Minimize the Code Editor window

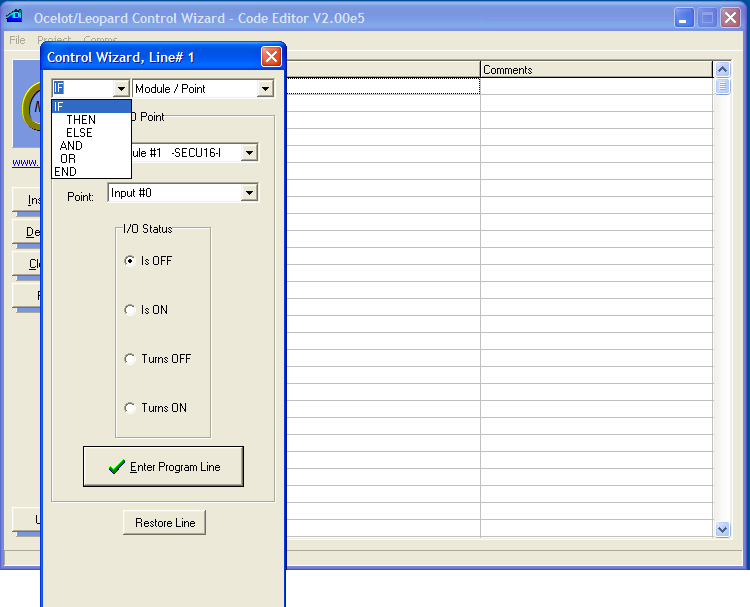[684, 18]
